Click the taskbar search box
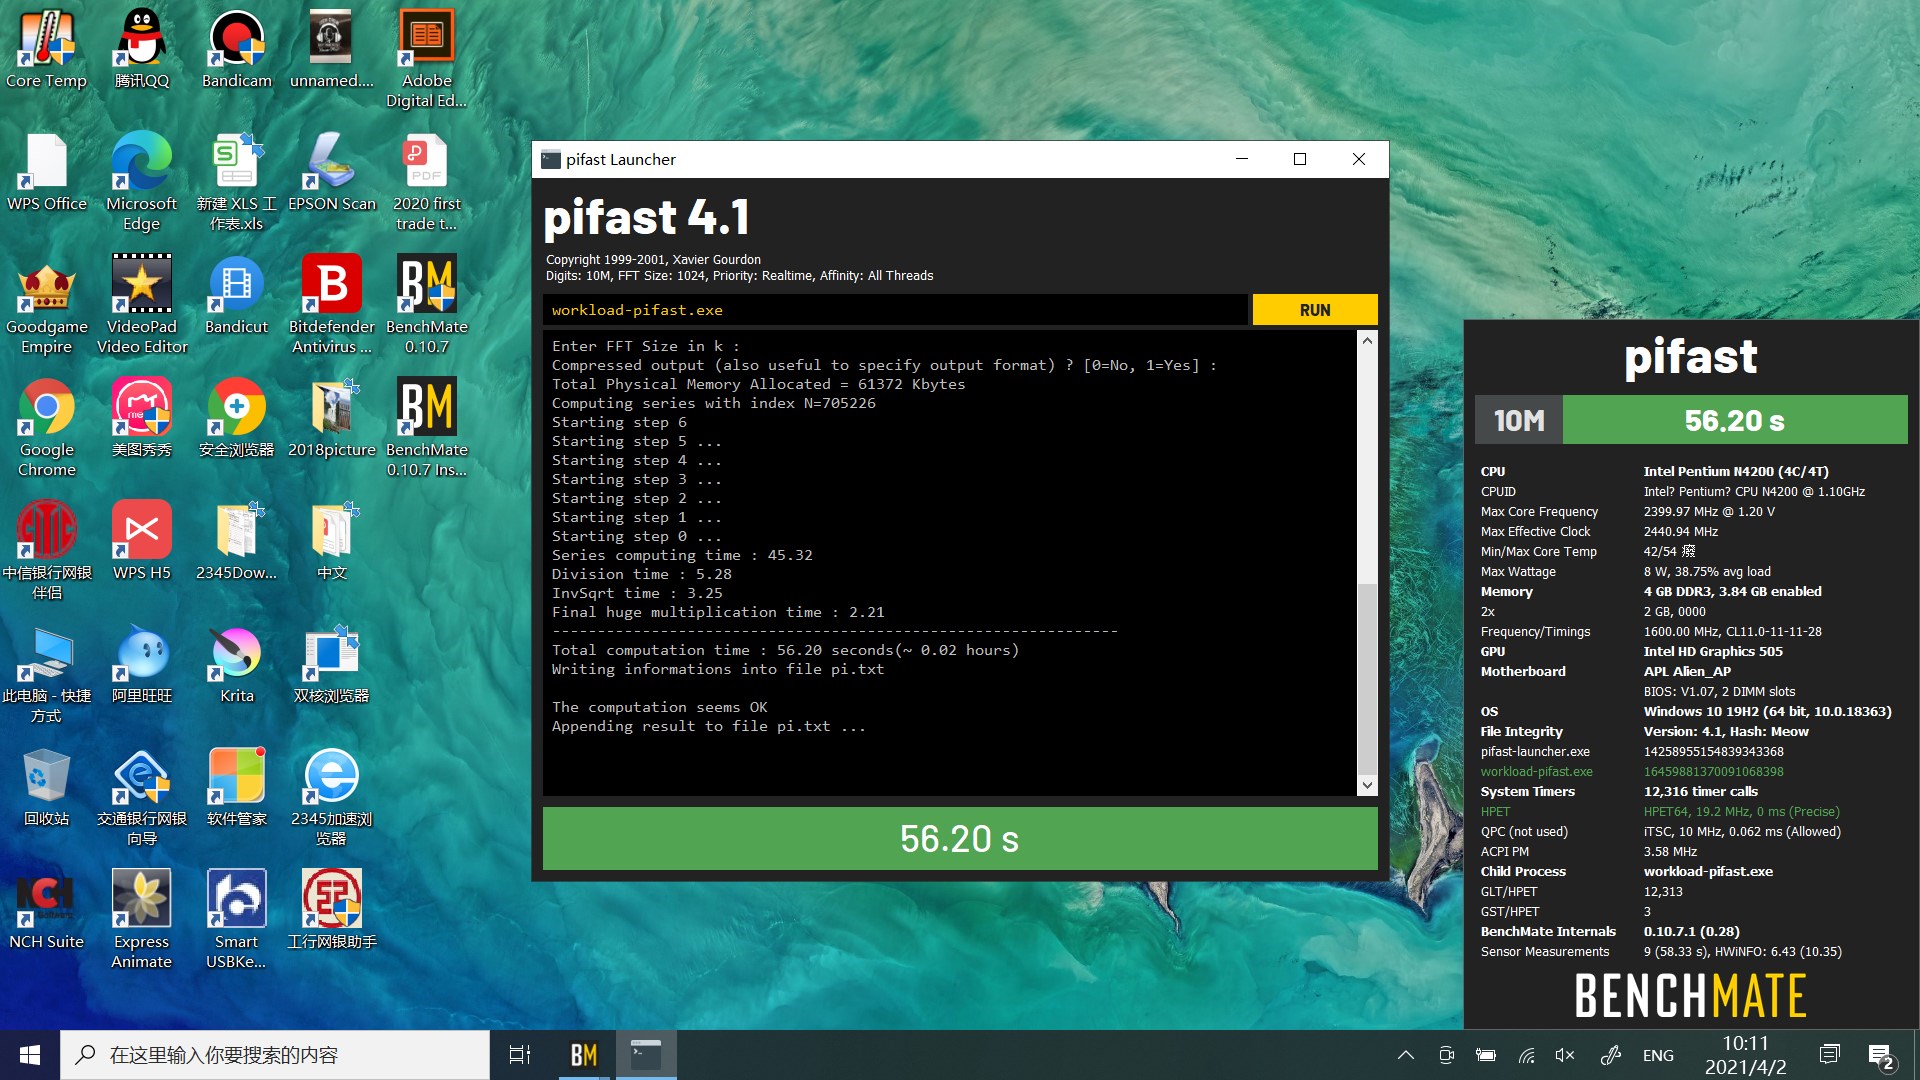Screen dimensions: 1920x1080 click(x=275, y=1055)
